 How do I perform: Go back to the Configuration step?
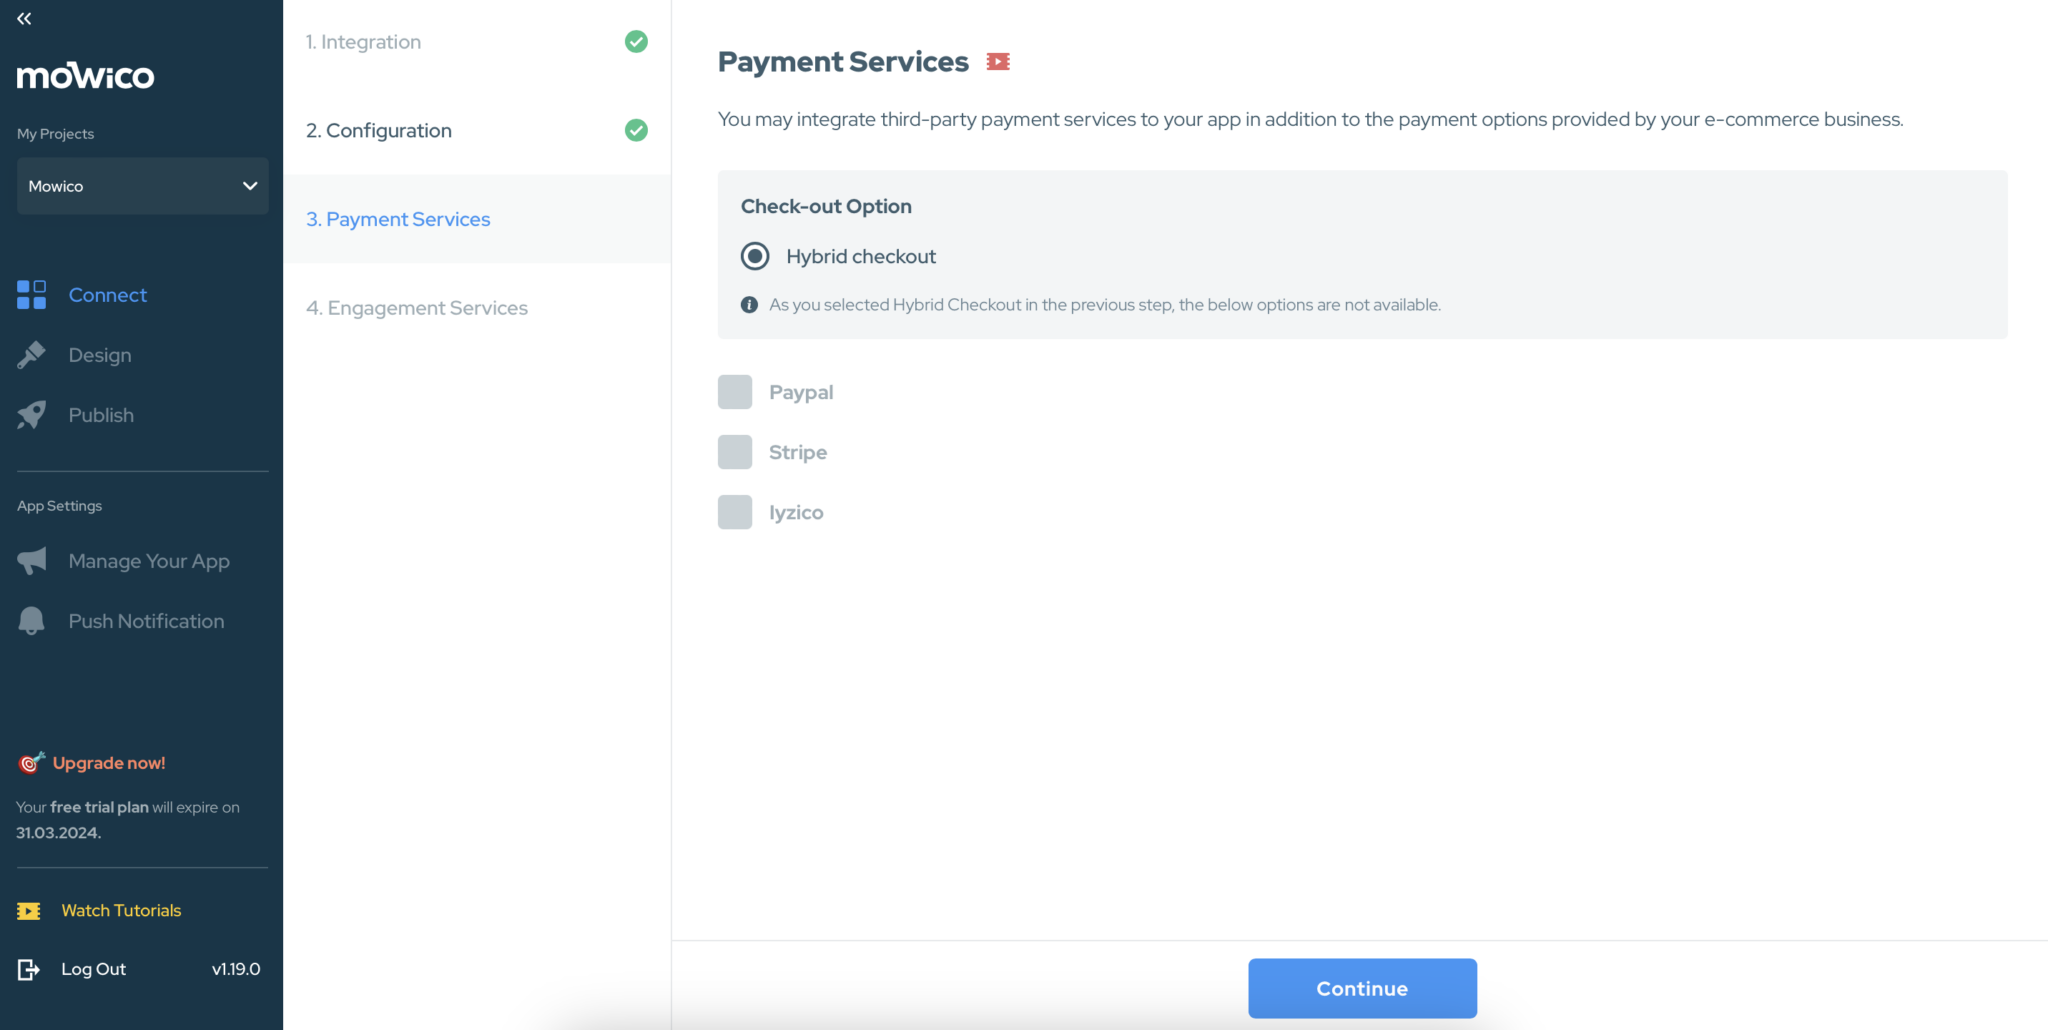(x=379, y=130)
